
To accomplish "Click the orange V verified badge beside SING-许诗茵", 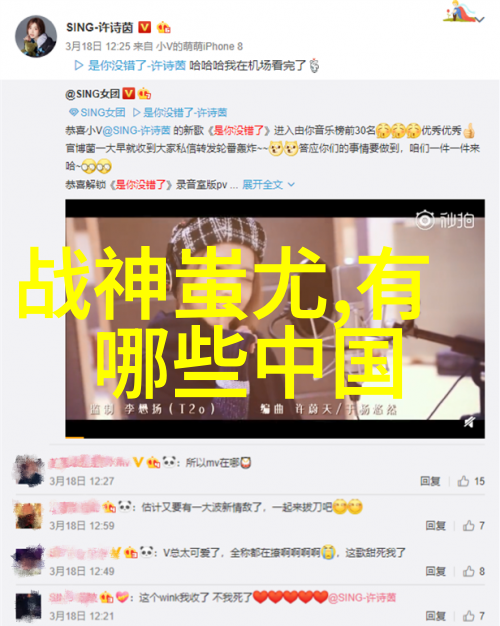I will [145, 27].
